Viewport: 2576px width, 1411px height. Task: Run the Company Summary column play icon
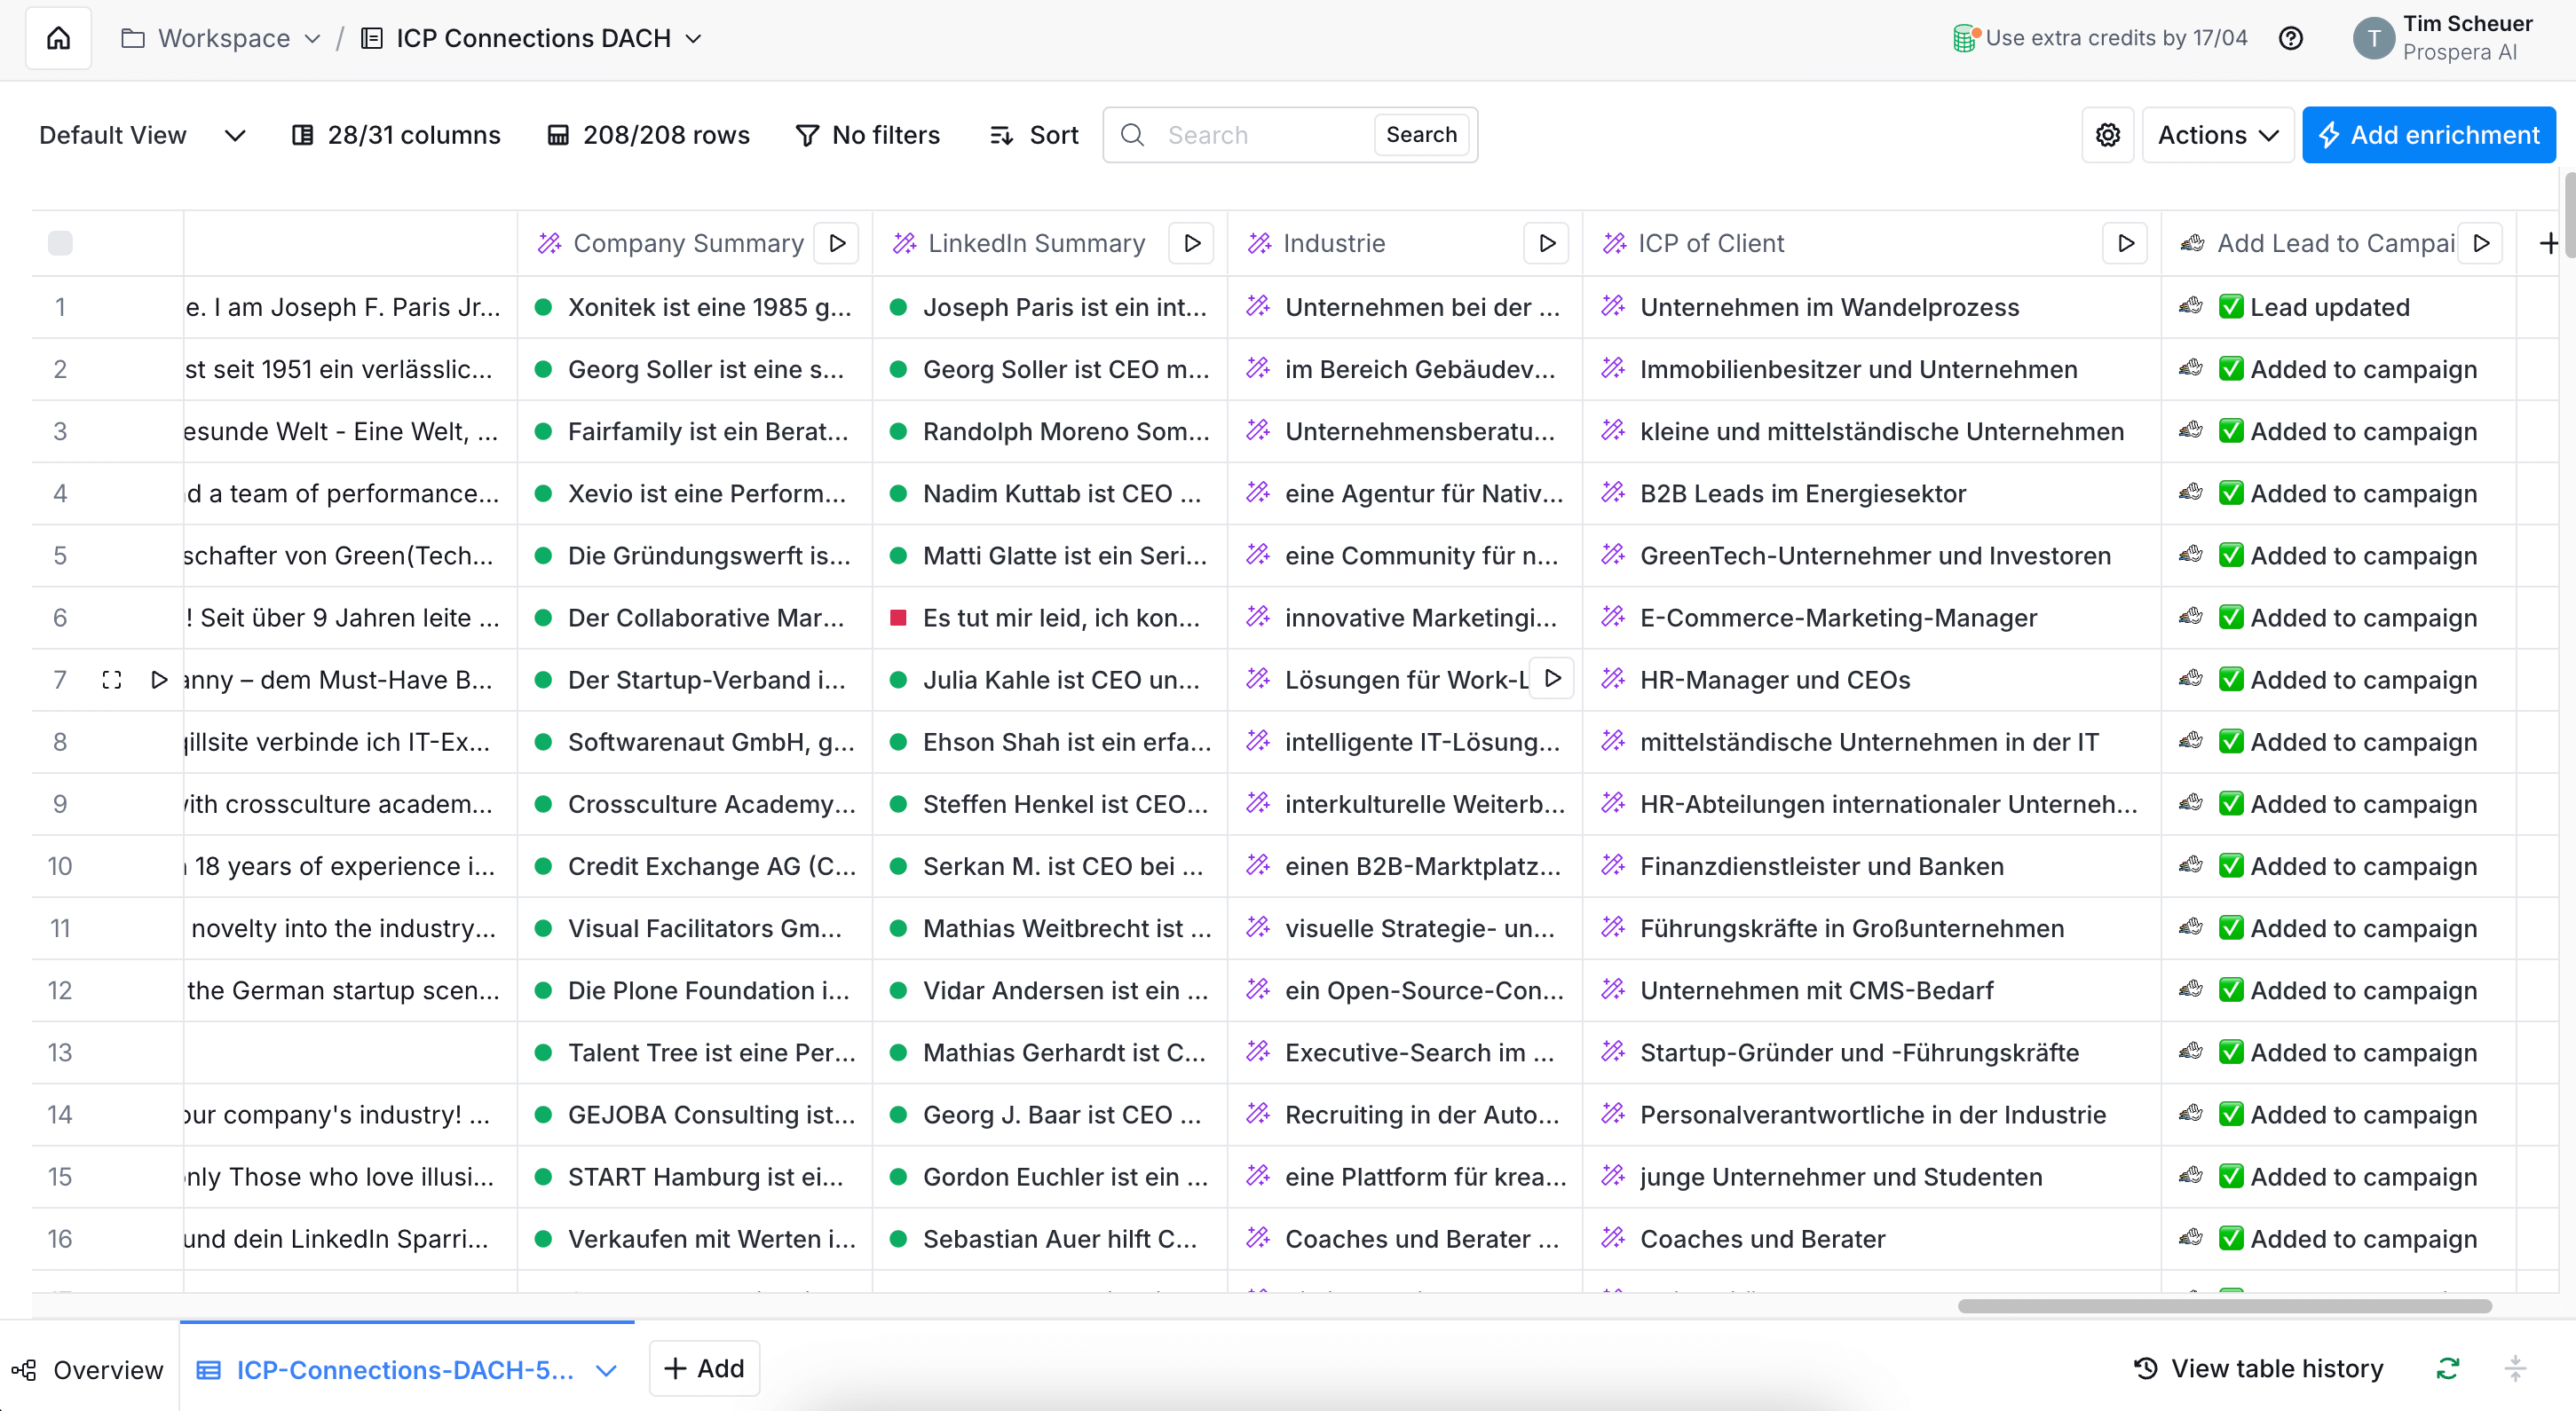pos(837,243)
